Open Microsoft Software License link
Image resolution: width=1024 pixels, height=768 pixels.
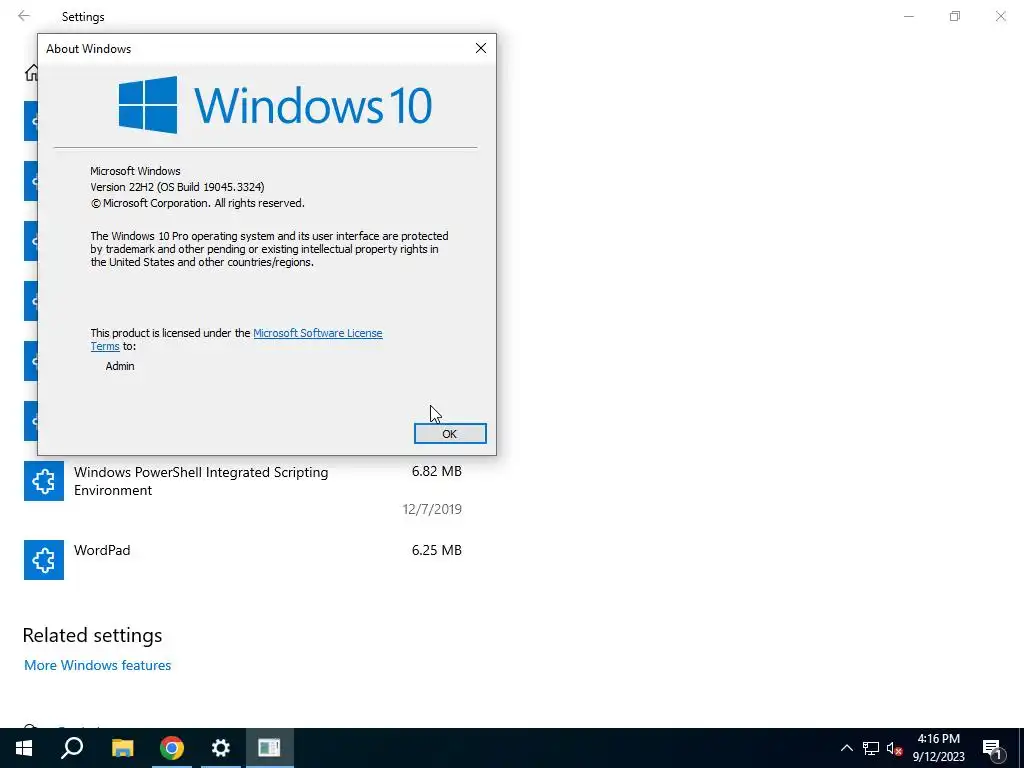[317, 333]
